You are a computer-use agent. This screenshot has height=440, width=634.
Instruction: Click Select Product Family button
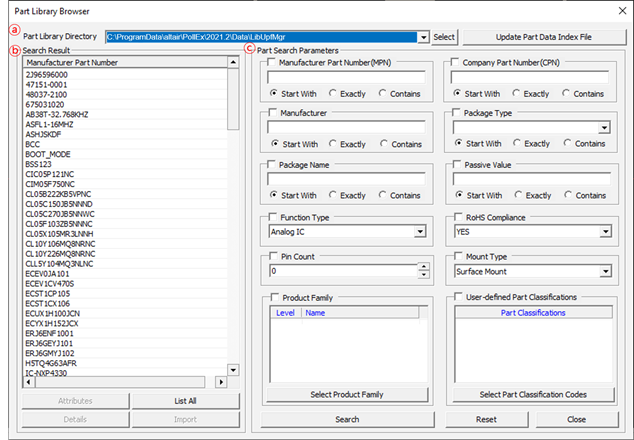(x=347, y=395)
